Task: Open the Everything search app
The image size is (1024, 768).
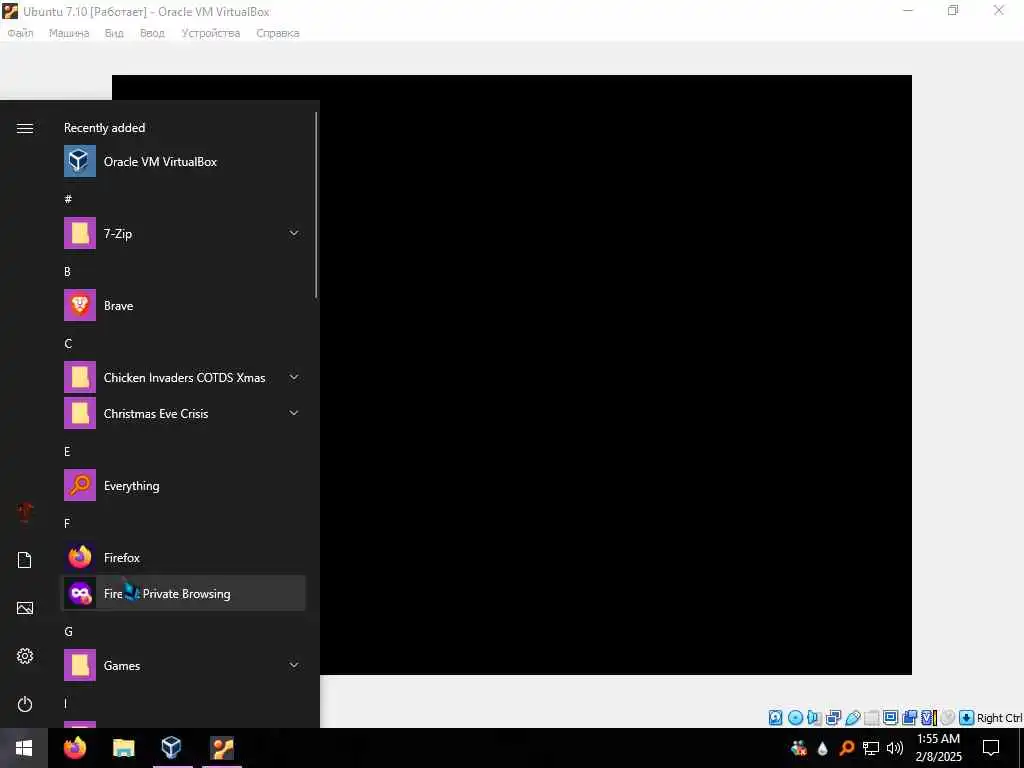Action: pos(184,485)
